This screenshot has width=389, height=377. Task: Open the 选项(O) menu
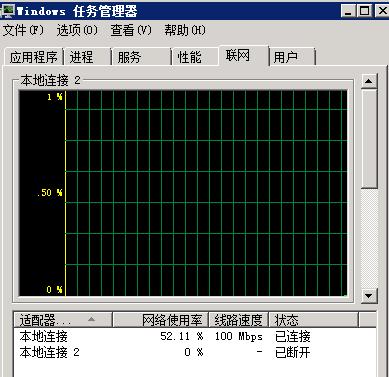coord(77,30)
